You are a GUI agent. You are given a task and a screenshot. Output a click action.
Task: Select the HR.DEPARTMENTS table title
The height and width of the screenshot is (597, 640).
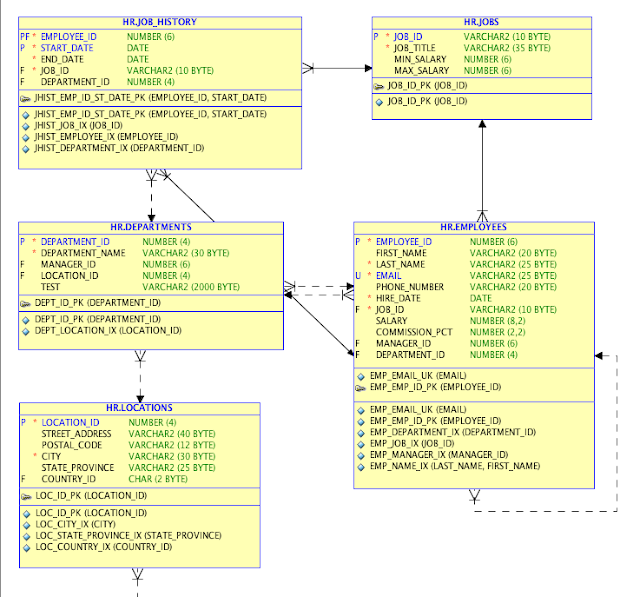click(x=151, y=227)
